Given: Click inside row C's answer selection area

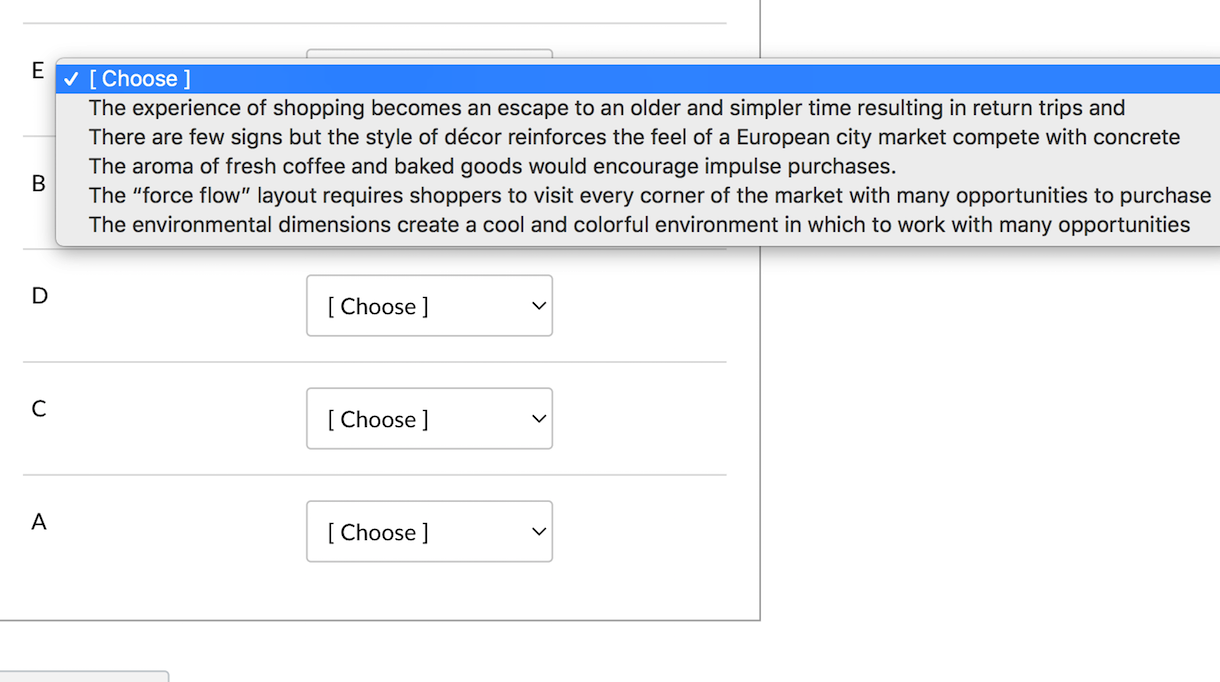Looking at the screenshot, I should tap(429, 419).
